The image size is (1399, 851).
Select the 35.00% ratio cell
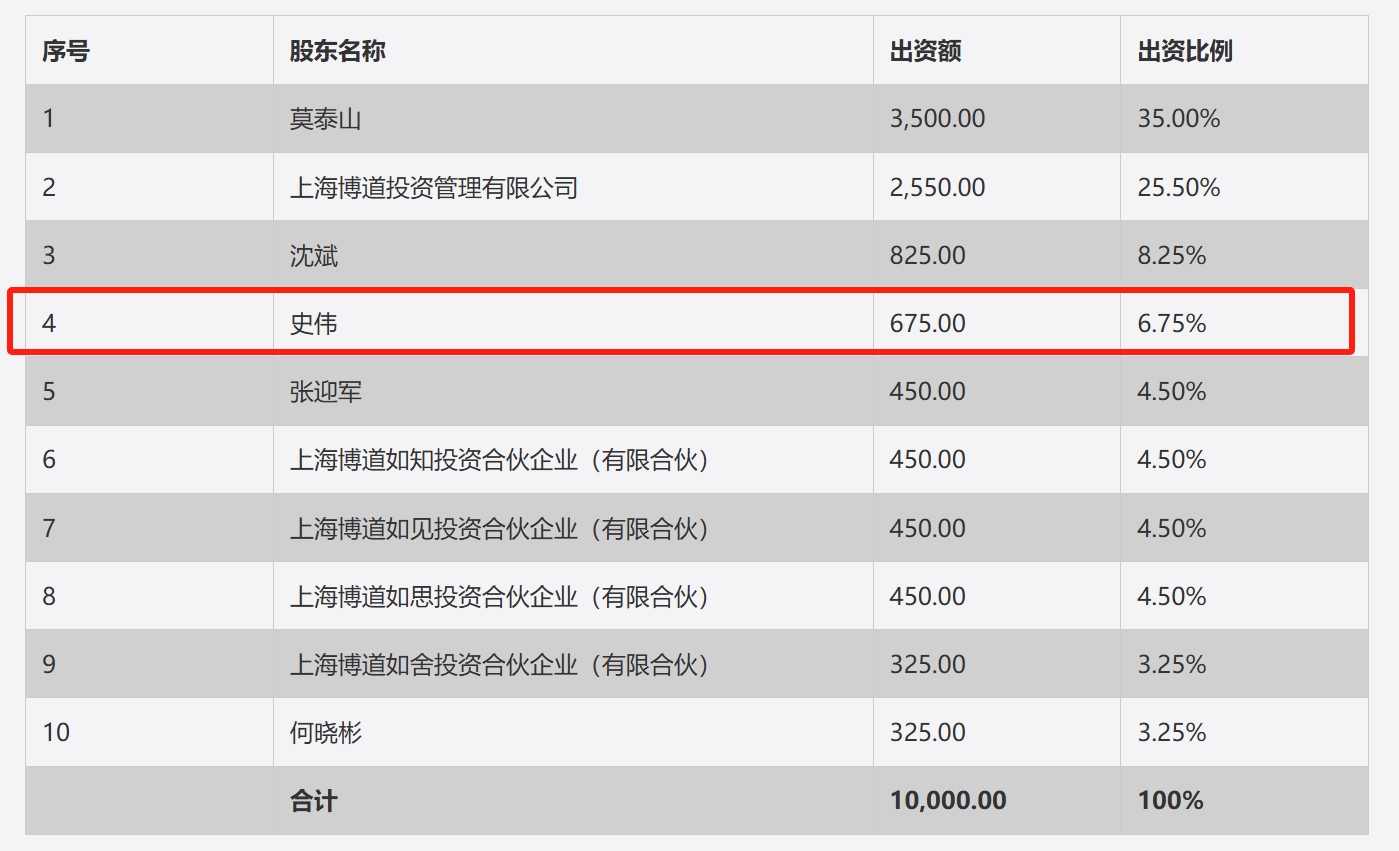click(1178, 119)
